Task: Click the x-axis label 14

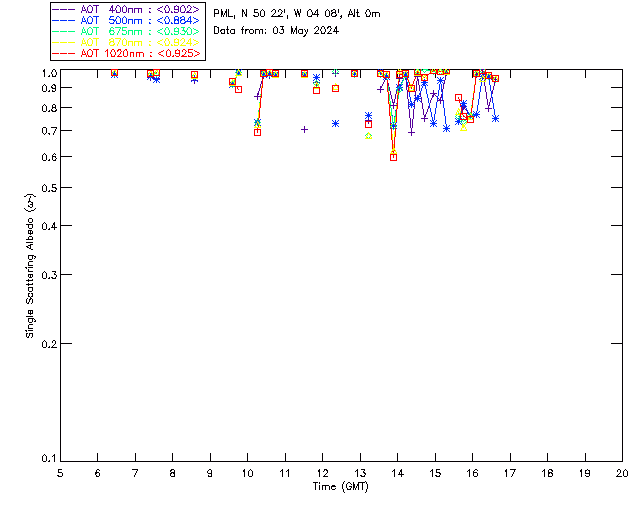Action: pos(398,473)
